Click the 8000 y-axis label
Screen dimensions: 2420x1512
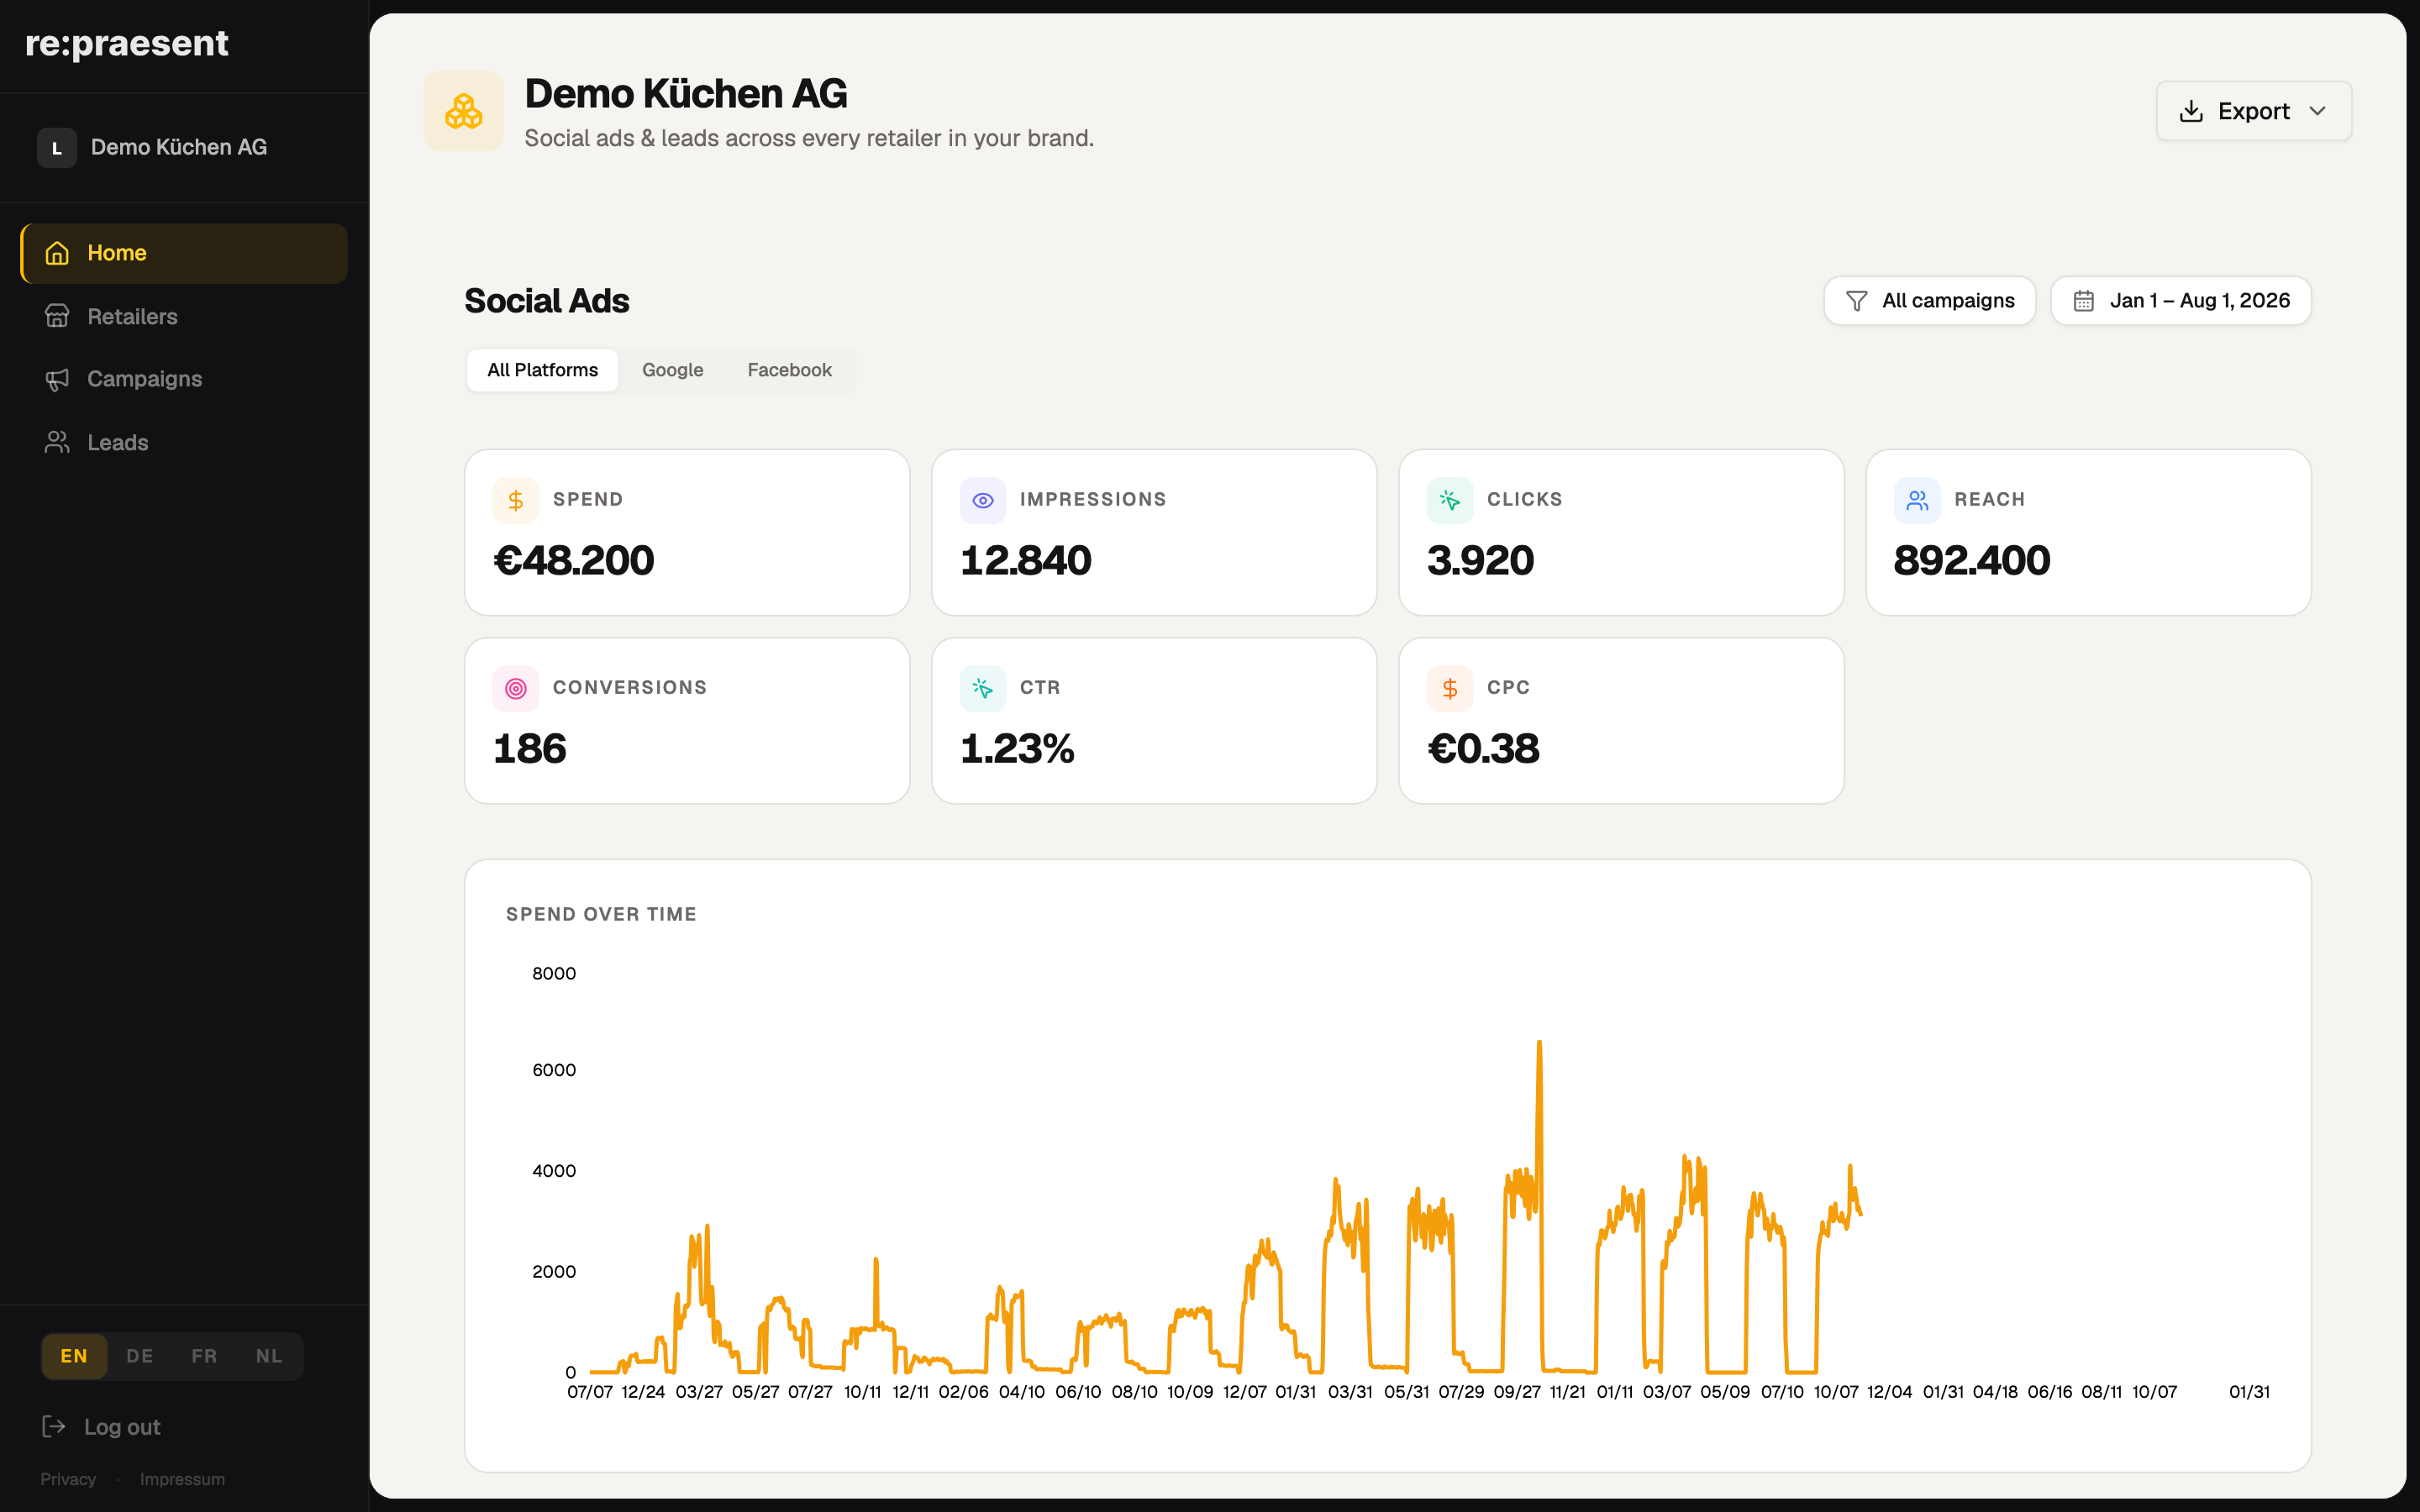pos(554,974)
